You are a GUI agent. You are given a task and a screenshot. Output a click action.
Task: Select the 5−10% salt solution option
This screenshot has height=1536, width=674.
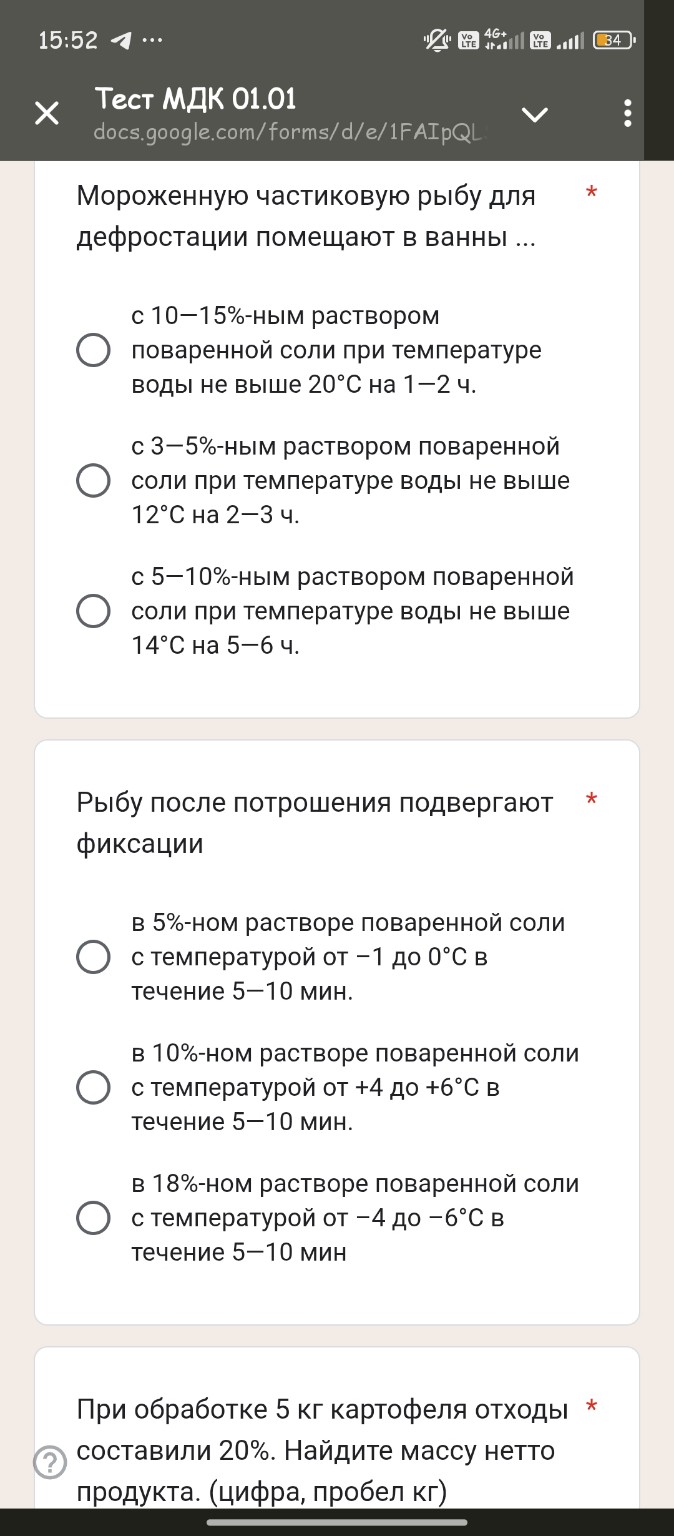pyautogui.click(x=93, y=611)
